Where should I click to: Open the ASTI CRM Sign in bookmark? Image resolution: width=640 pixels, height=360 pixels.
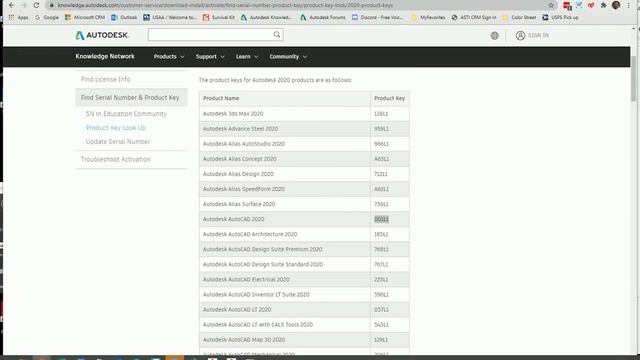pos(474,18)
